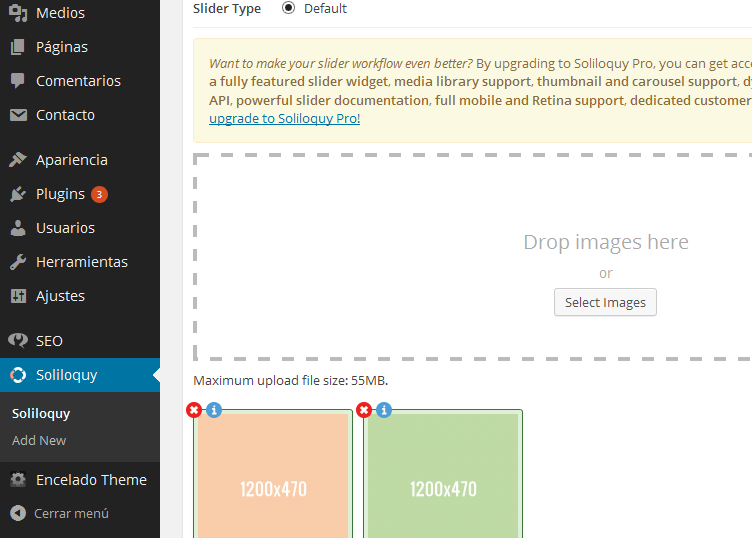Click the Cerrar menú collapse arrow icon
752x538 pixels.
click(18, 513)
